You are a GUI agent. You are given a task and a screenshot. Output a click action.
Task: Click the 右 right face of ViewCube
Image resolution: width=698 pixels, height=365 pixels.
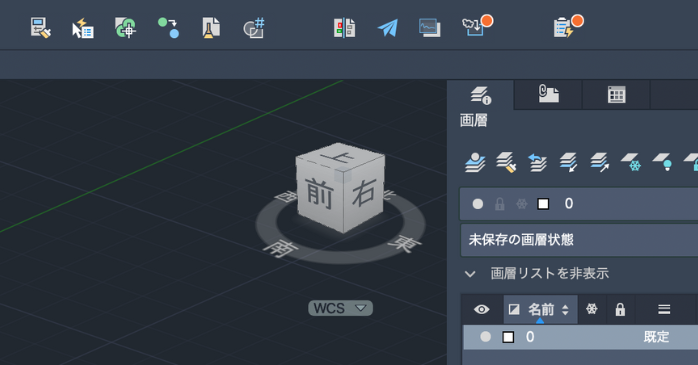[x=364, y=193]
